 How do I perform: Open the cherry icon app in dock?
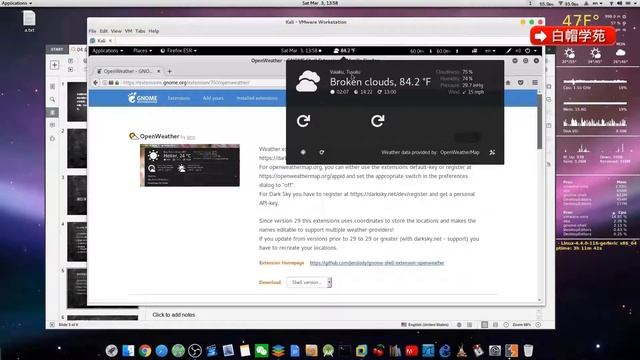[x=378, y=350]
